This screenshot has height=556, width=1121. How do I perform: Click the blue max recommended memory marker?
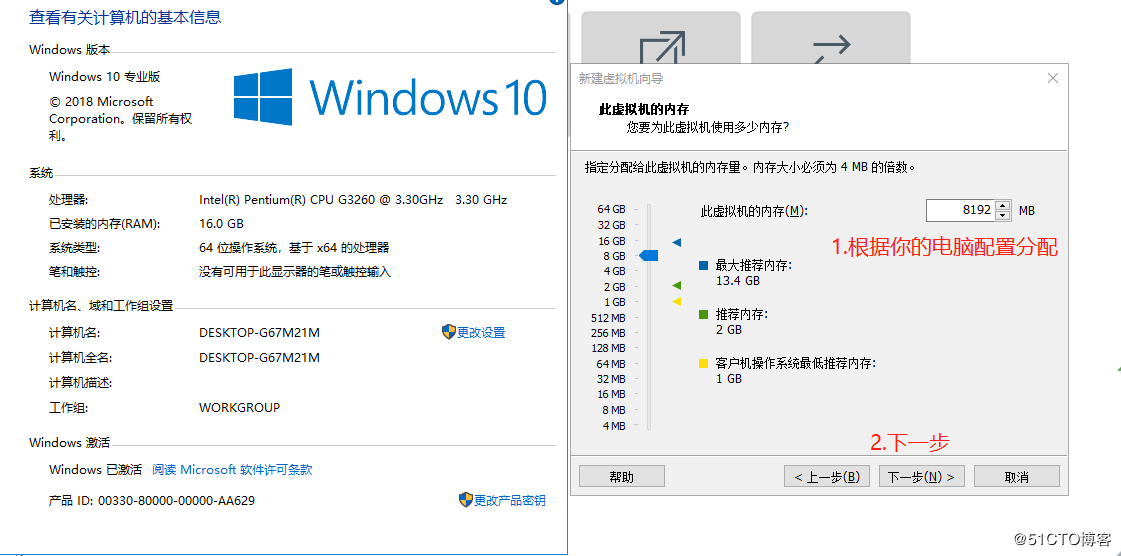677,242
